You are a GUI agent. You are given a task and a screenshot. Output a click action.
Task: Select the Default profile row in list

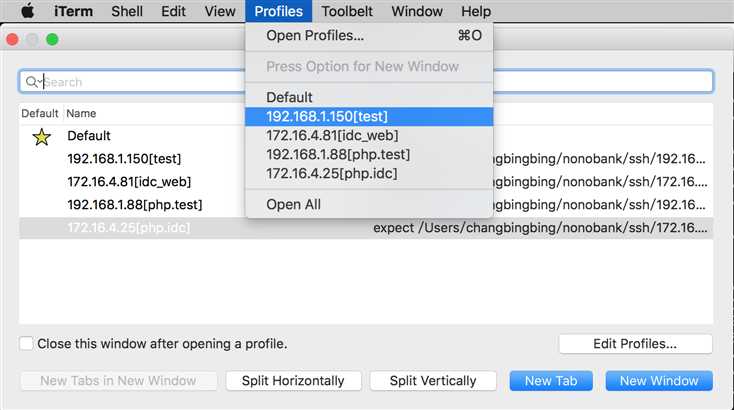coord(366,136)
